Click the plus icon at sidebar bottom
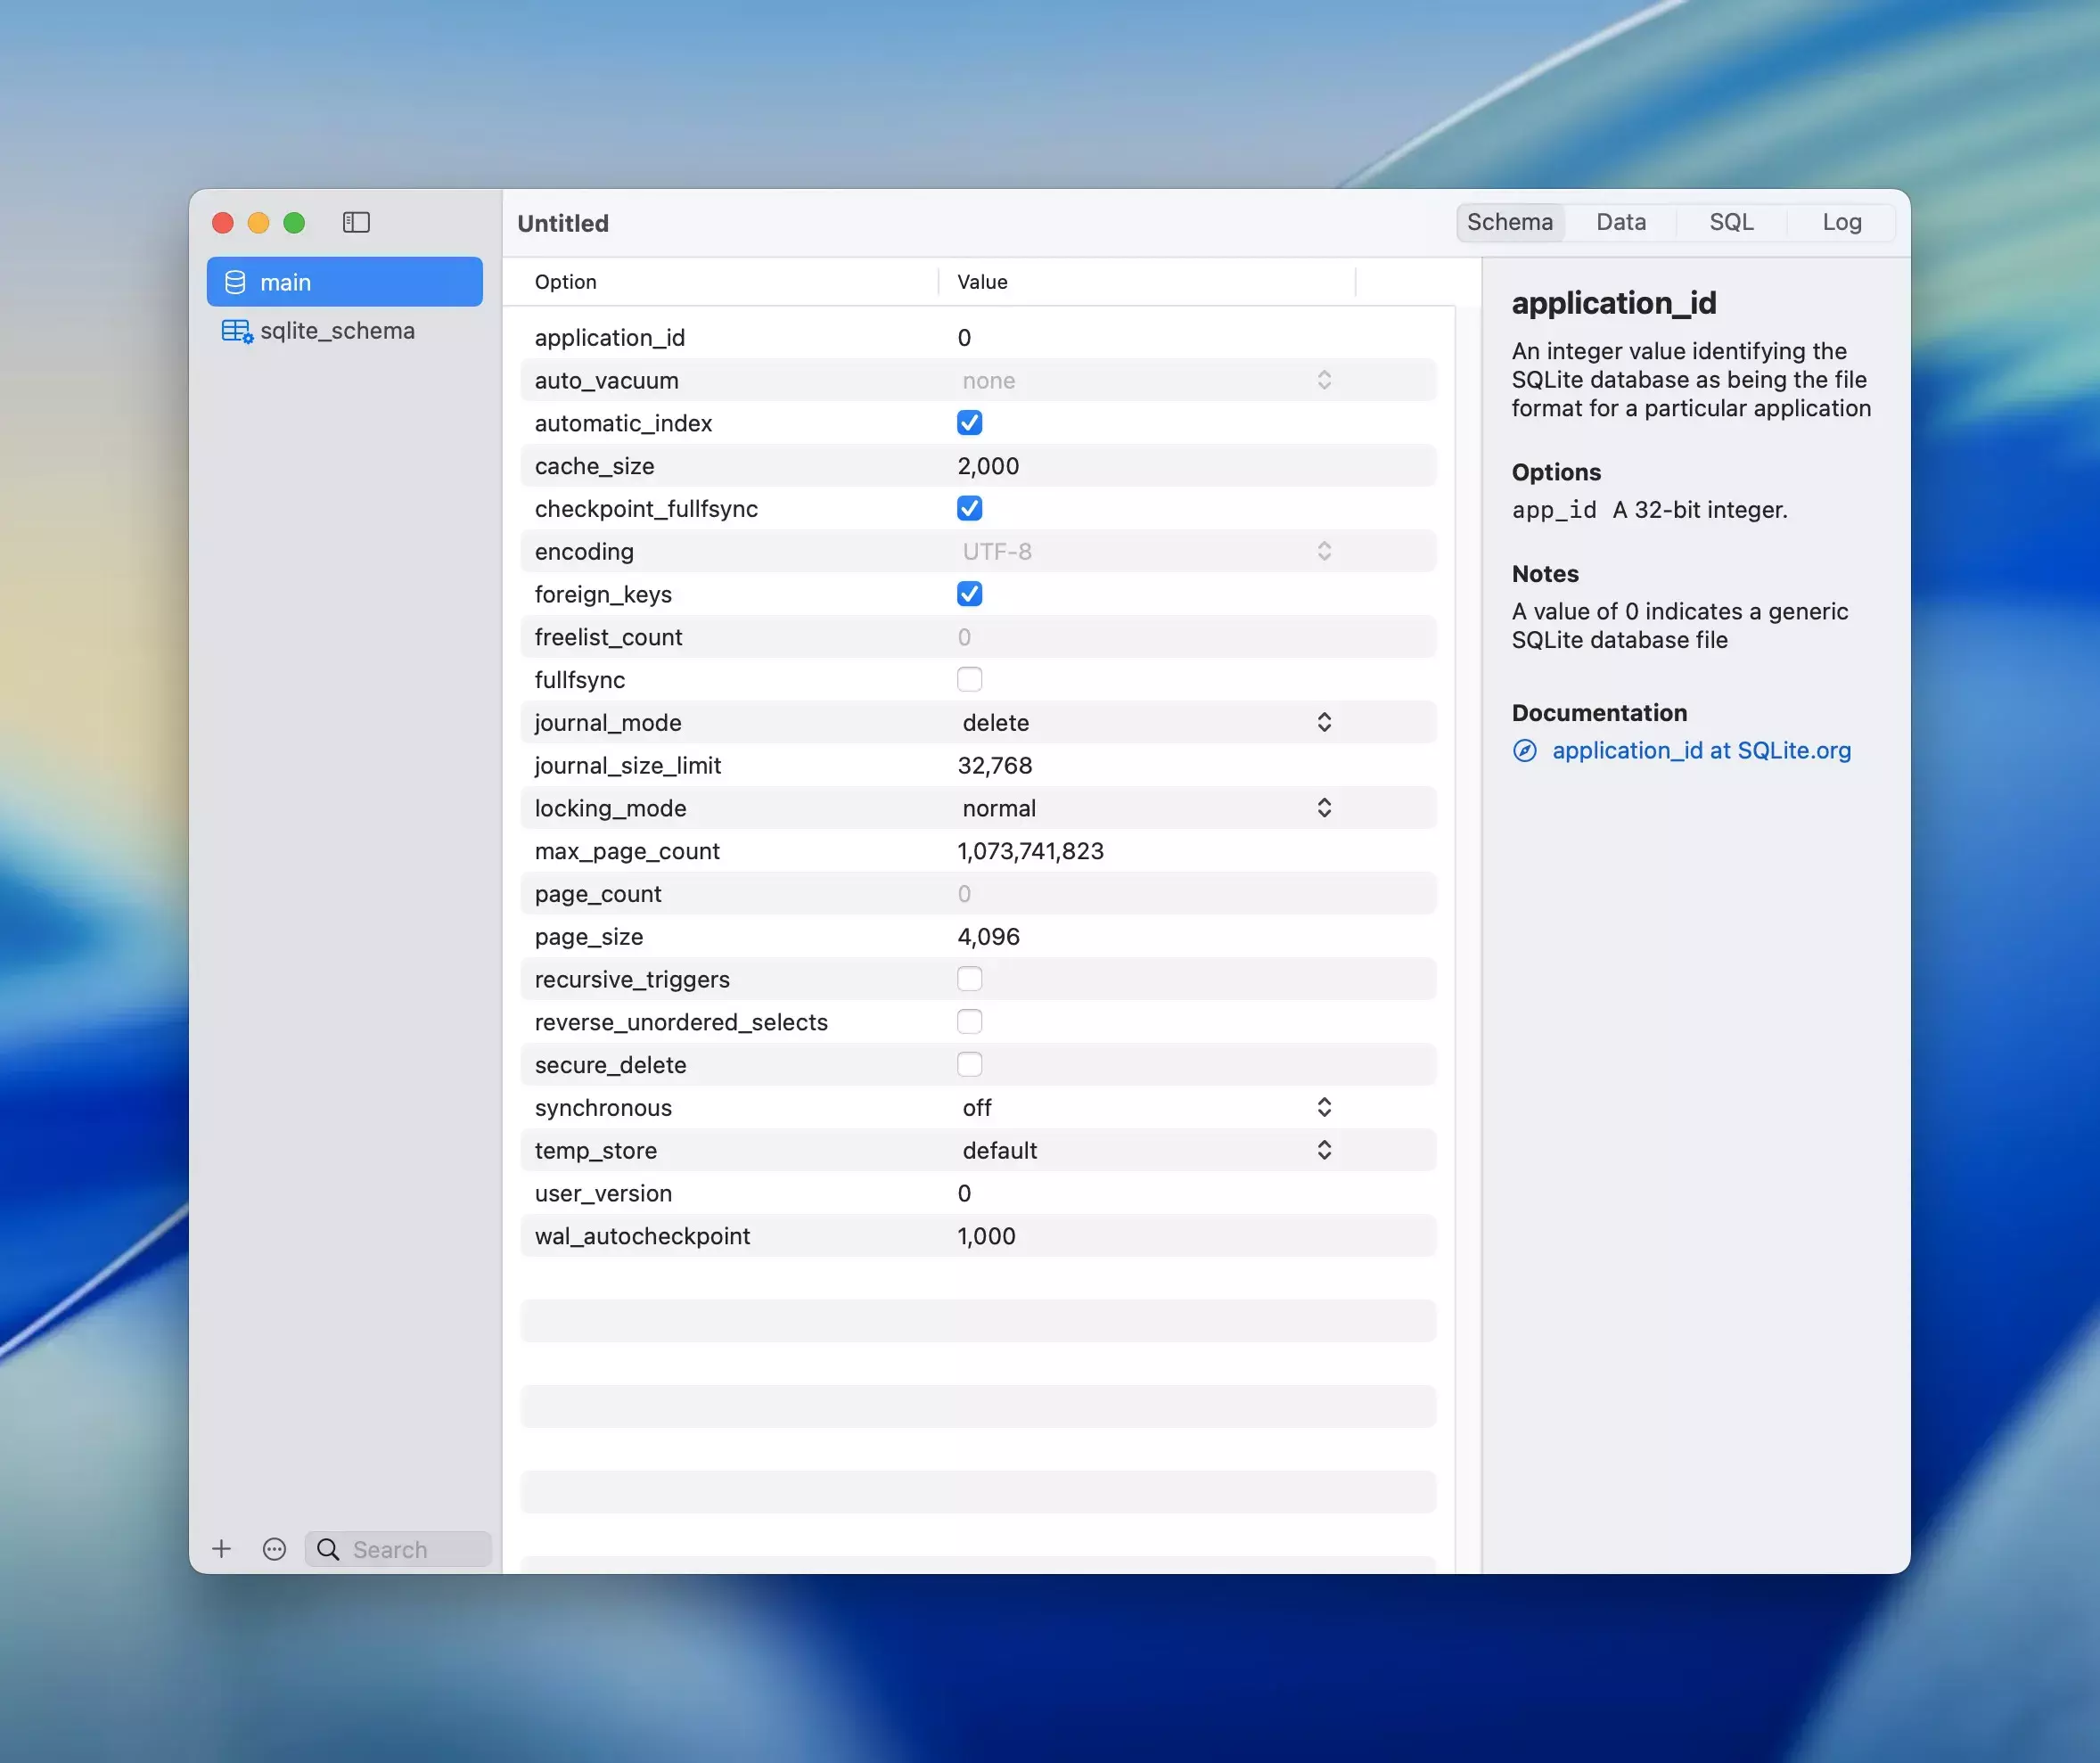This screenshot has height=1763, width=2100. click(x=222, y=1549)
